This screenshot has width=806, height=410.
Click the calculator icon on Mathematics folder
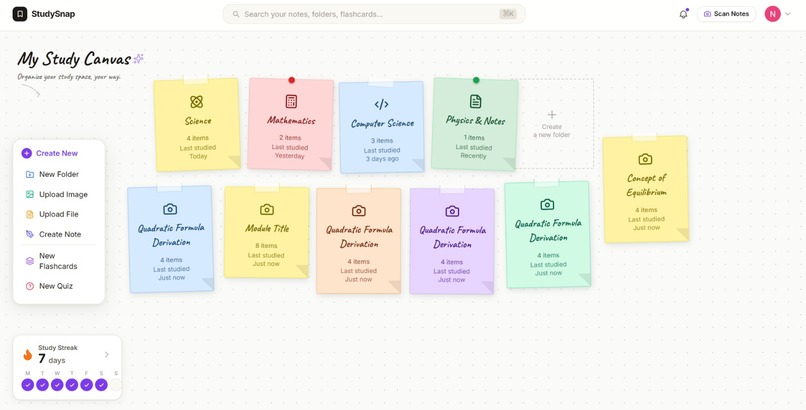click(291, 101)
